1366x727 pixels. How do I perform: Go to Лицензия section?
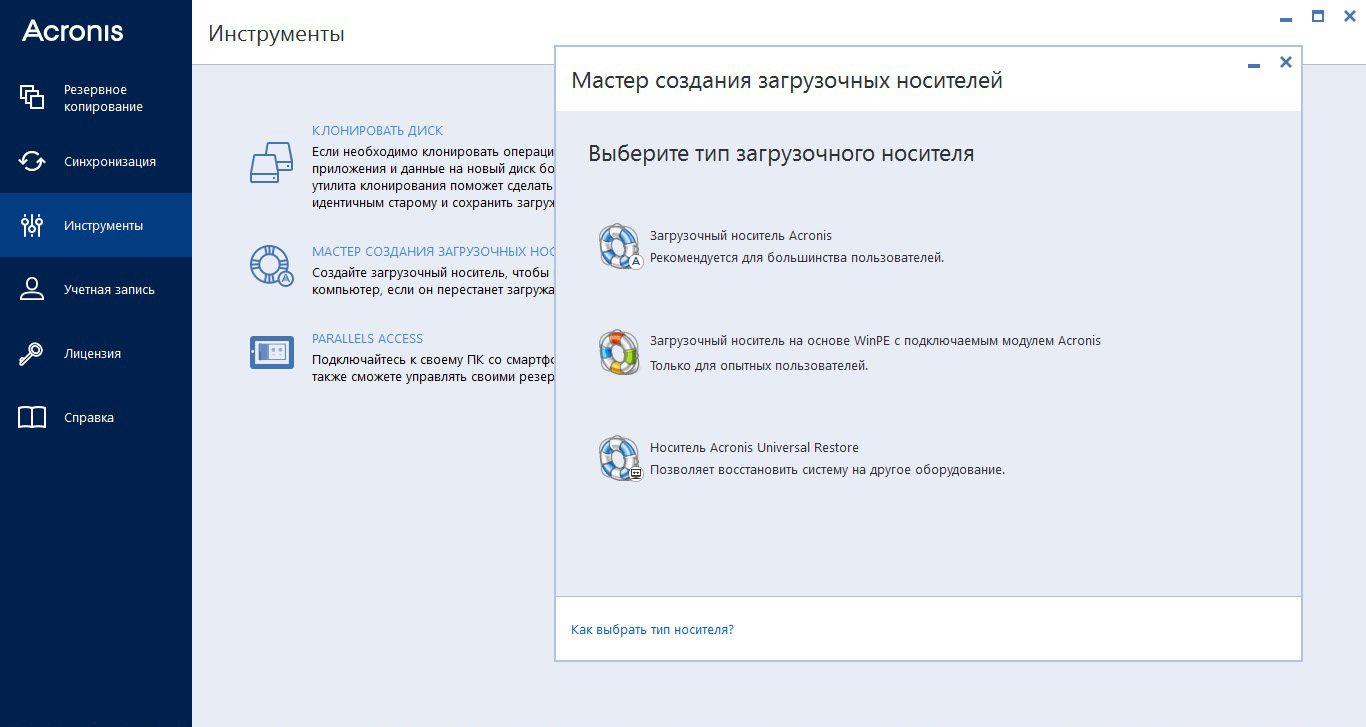96,353
